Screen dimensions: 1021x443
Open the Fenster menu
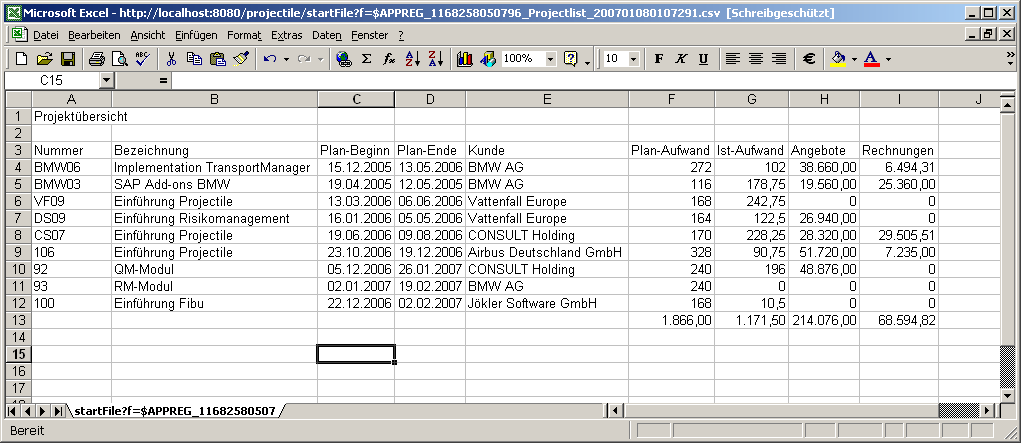click(369, 35)
